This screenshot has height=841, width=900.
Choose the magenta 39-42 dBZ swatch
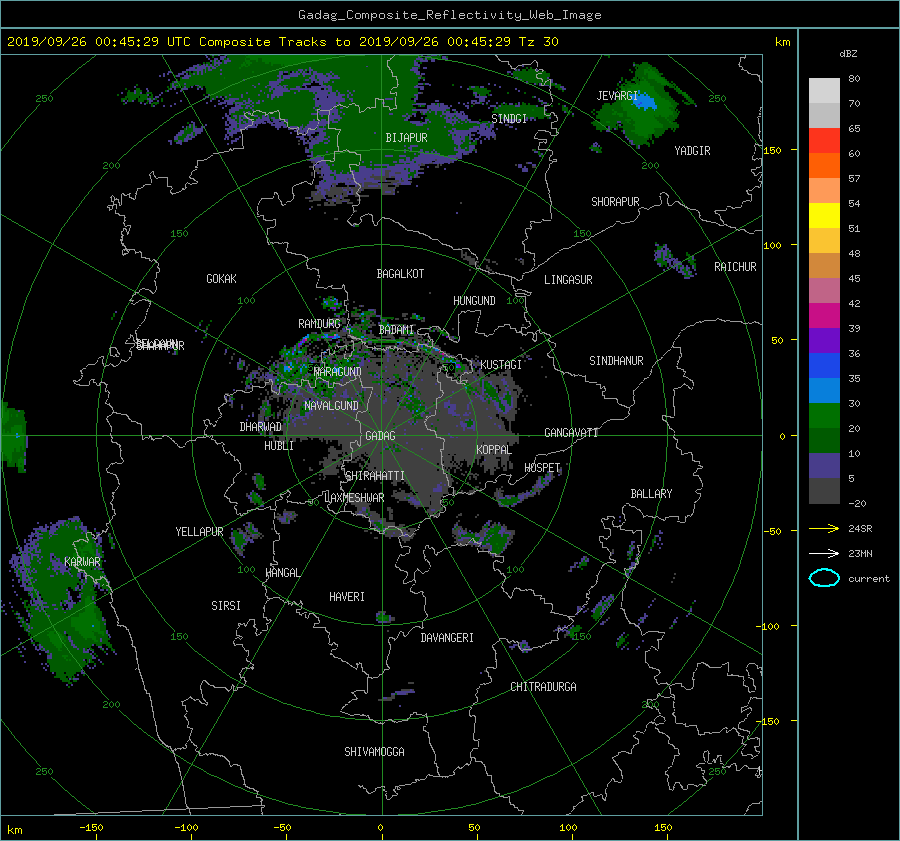tap(824, 316)
